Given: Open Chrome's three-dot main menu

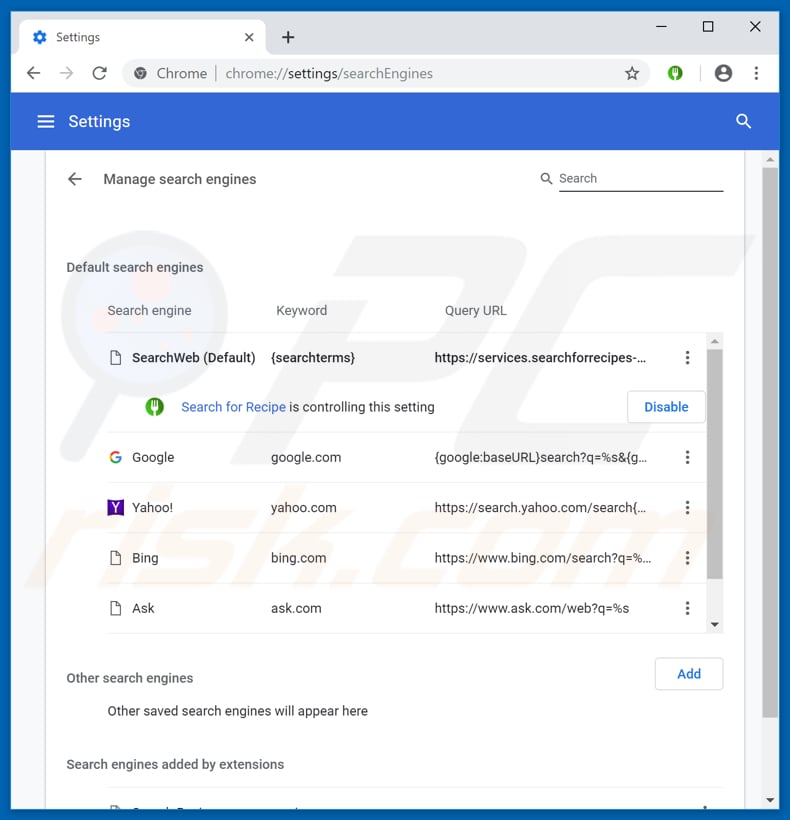Looking at the screenshot, I should (x=756, y=73).
